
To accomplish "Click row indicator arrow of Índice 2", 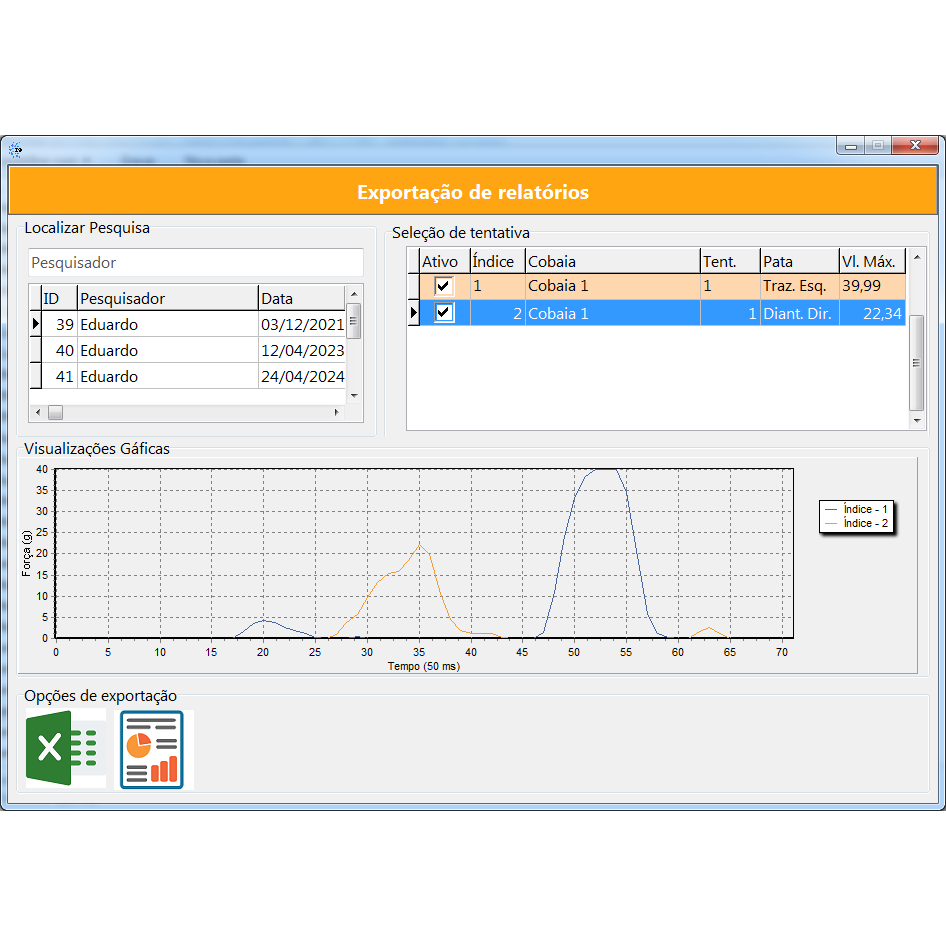I will pos(413,313).
